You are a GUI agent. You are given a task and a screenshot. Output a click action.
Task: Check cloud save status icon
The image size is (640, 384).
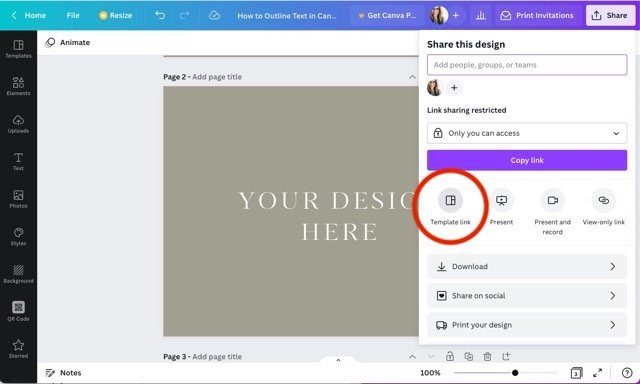214,16
